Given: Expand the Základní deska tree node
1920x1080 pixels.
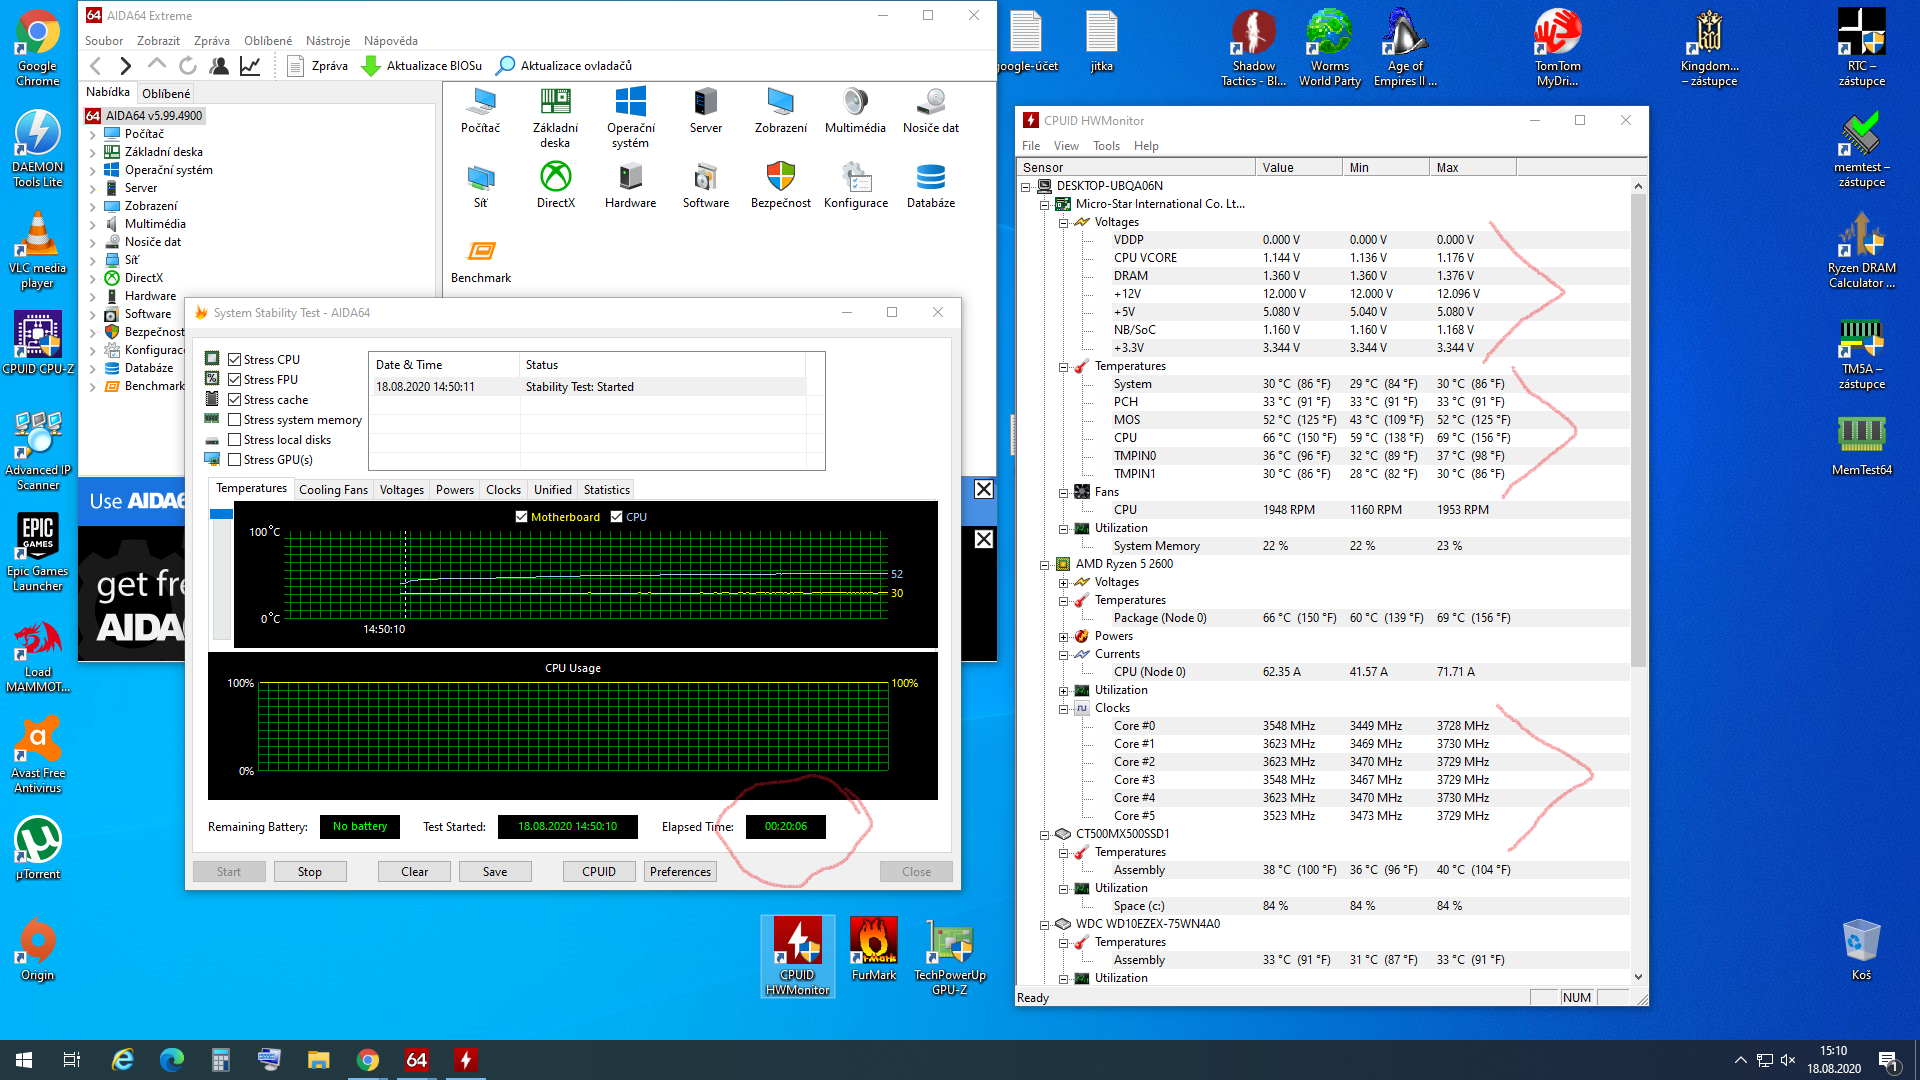Looking at the screenshot, I should [93, 152].
